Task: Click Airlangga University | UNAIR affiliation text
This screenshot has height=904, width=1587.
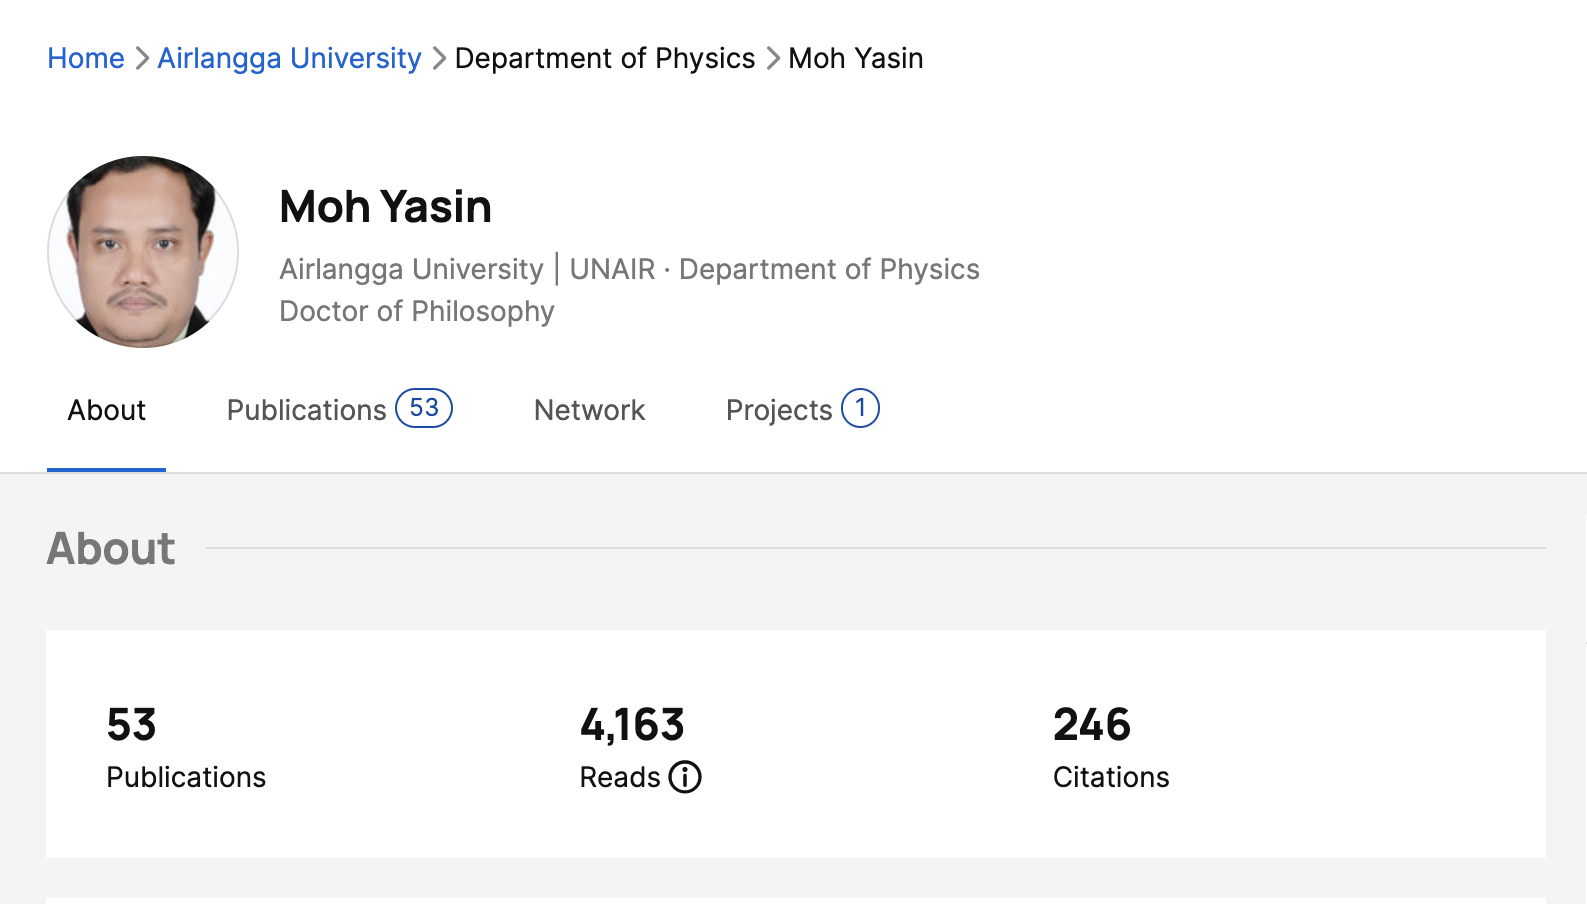Action: [467, 269]
